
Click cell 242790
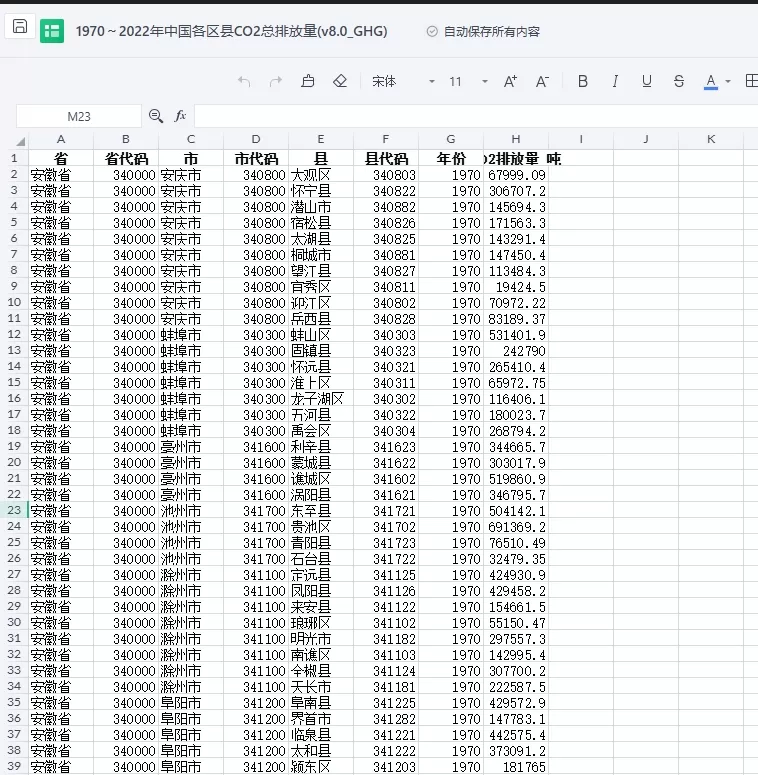point(516,351)
